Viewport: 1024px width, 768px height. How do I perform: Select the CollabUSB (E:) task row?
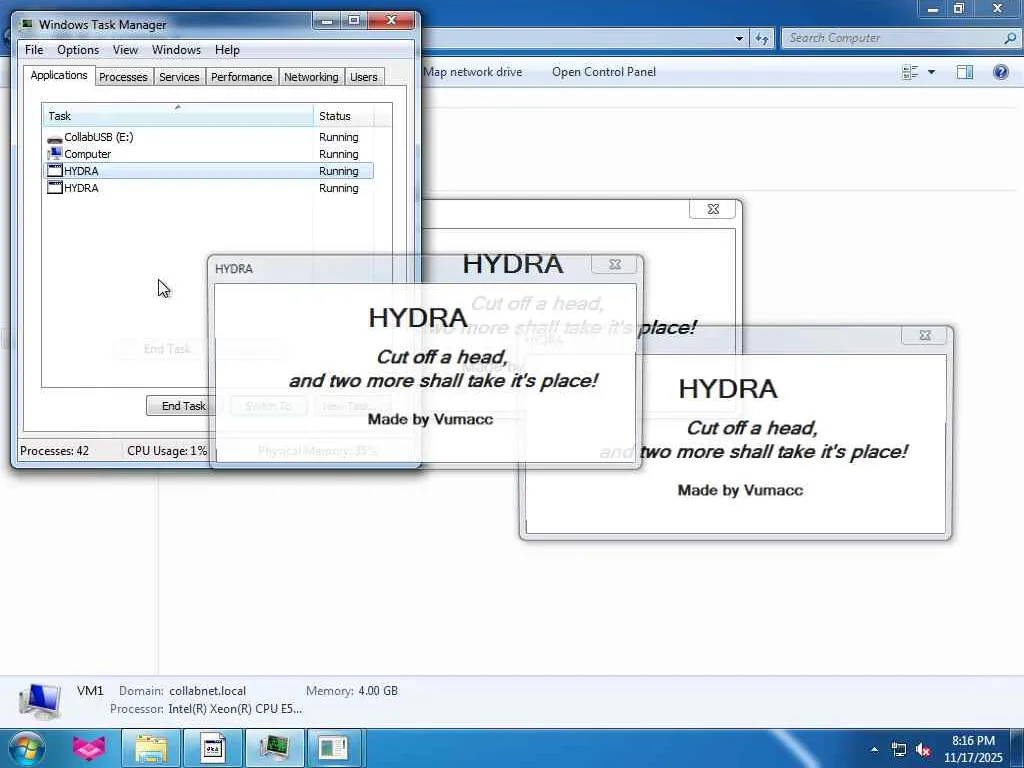click(208, 137)
